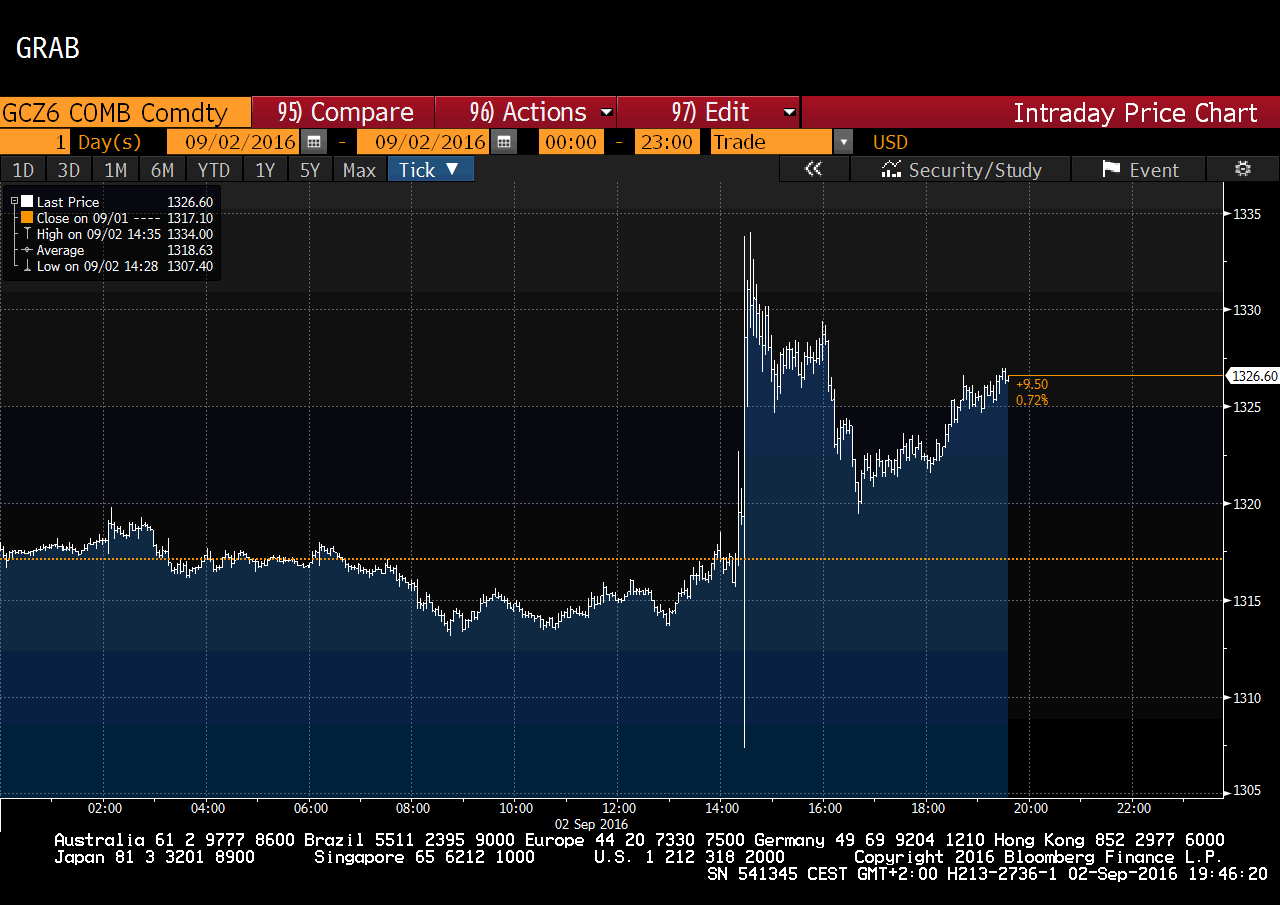Switch to the 1M range tab
This screenshot has height=905, width=1280.
coord(115,170)
